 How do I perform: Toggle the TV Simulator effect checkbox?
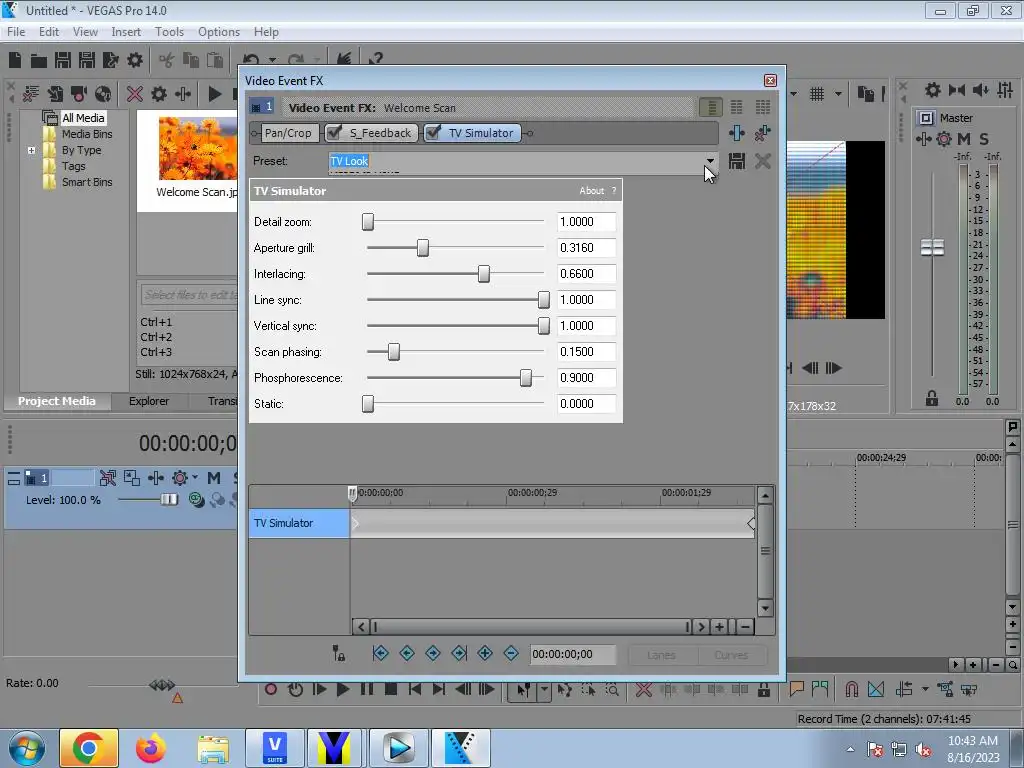click(433, 133)
